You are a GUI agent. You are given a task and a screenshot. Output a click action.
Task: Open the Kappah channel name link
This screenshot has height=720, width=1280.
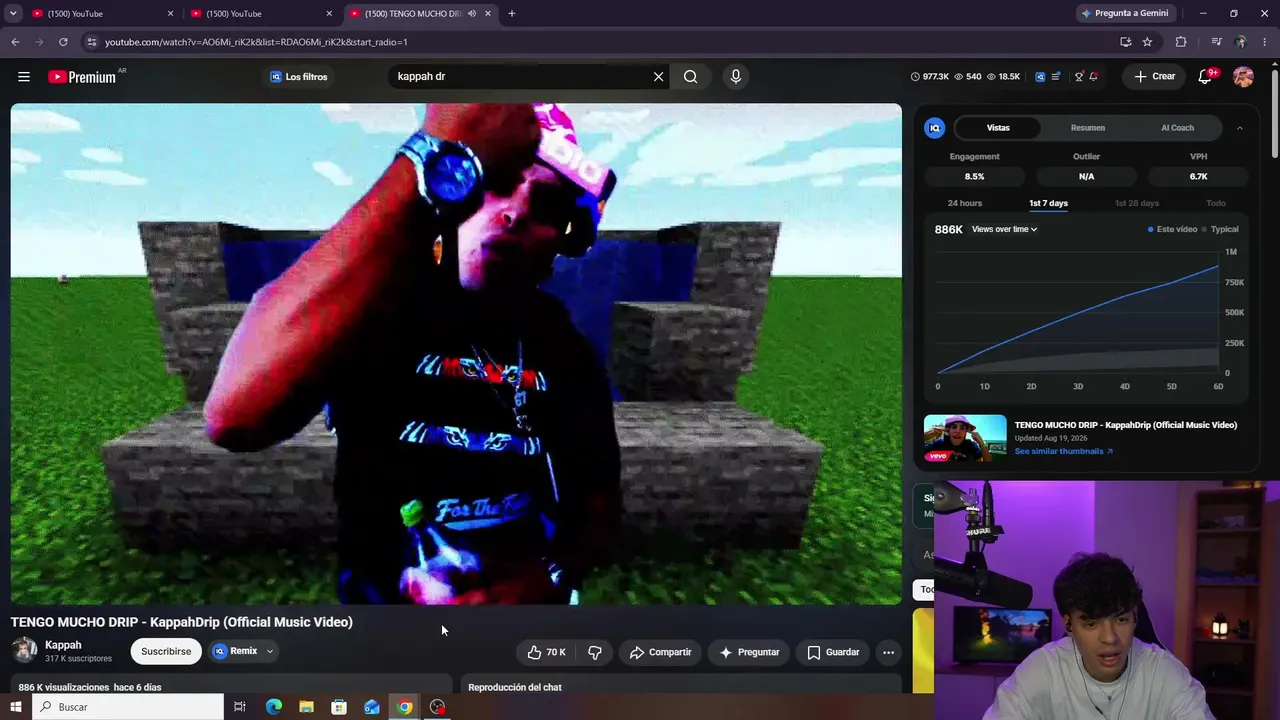(x=63, y=645)
